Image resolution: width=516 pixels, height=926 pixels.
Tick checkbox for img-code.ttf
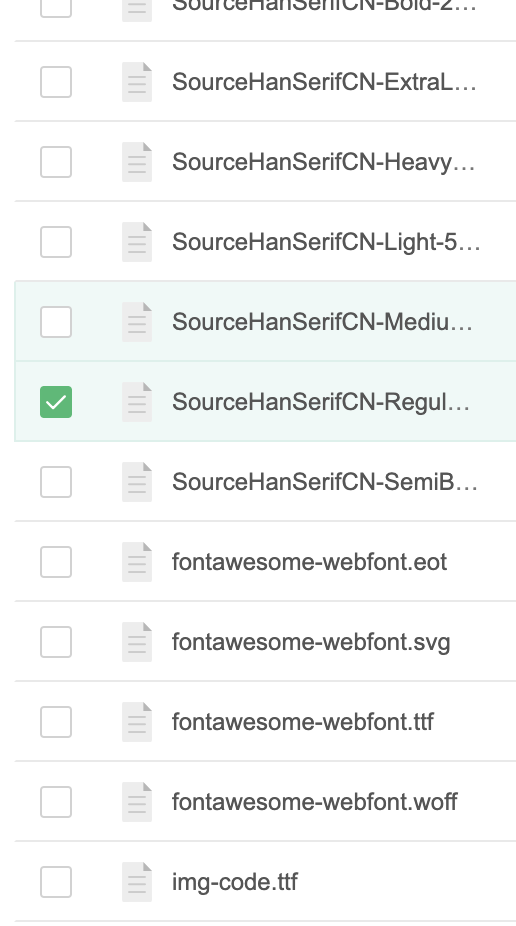pos(56,882)
